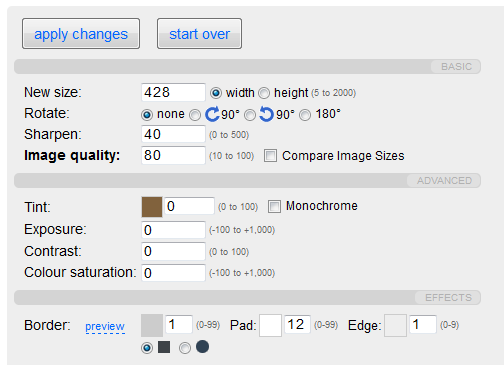Open the white Pad color swatch
The width and height of the screenshot is (504, 365).
(x=270, y=325)
